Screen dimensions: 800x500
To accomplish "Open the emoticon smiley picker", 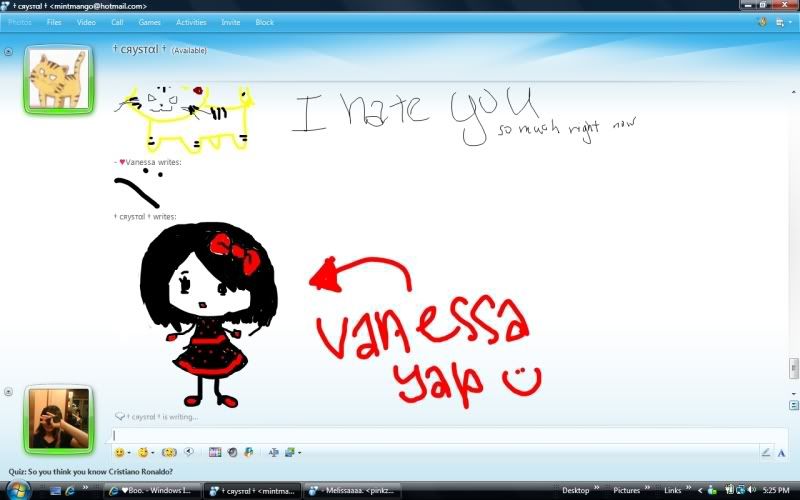I will 119,453.
